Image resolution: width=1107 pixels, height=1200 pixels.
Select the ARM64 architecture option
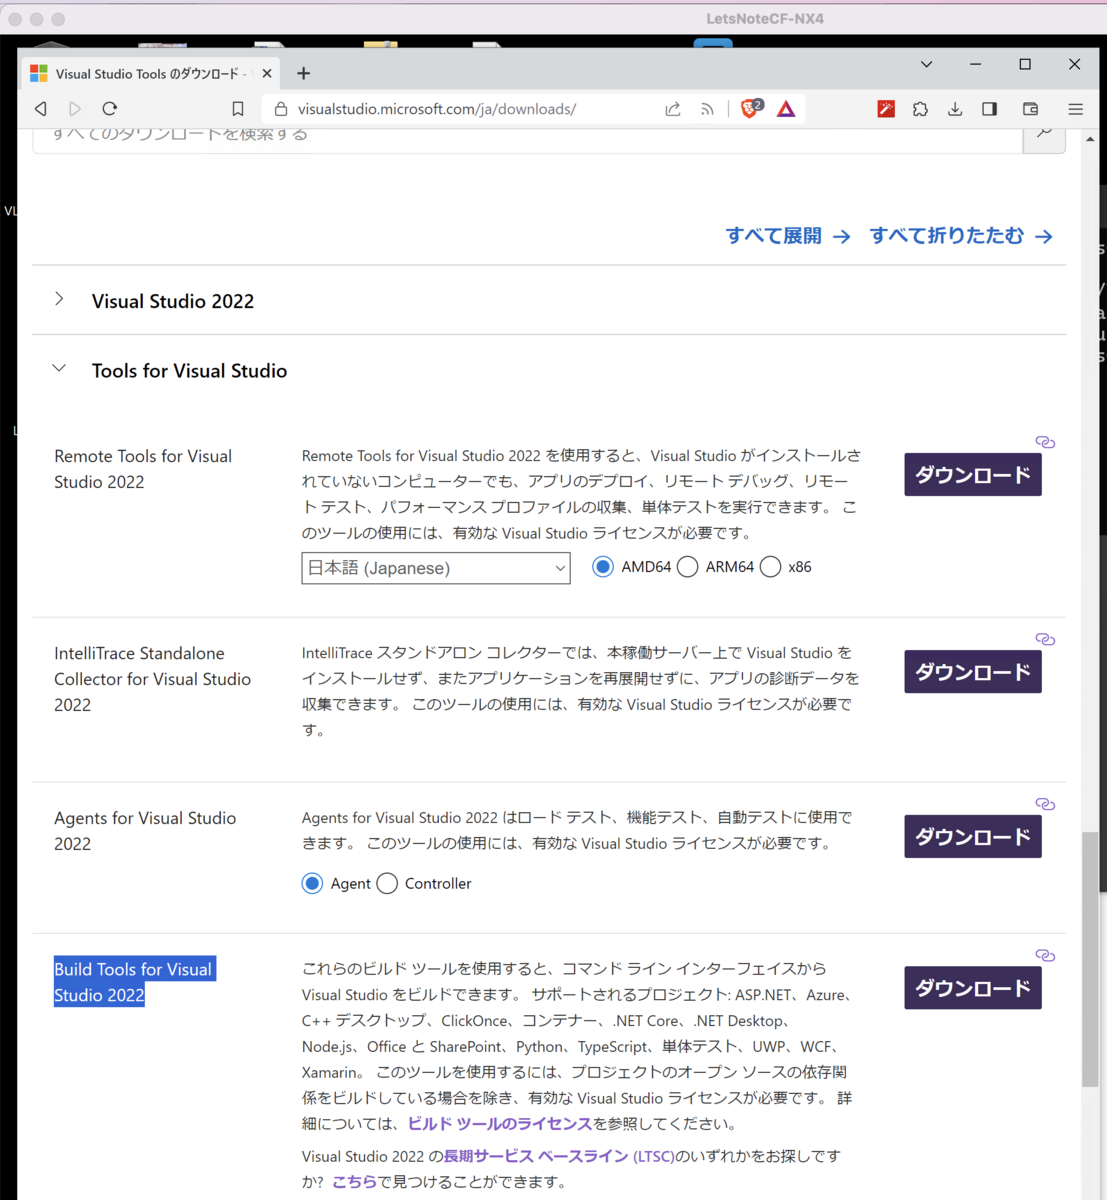pyautogui.click(x=687, y=567)
